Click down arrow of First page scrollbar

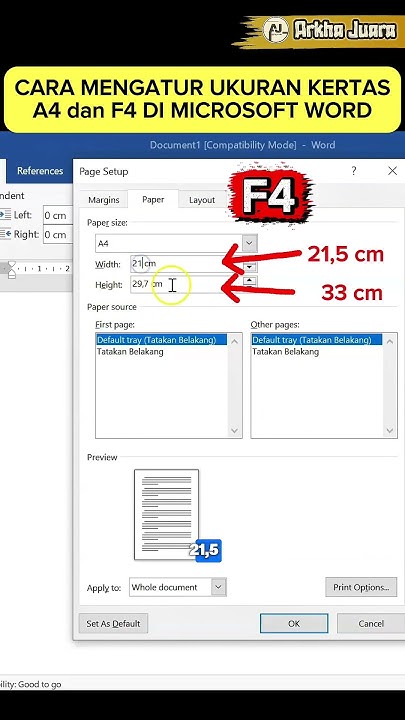coord(235,431)
